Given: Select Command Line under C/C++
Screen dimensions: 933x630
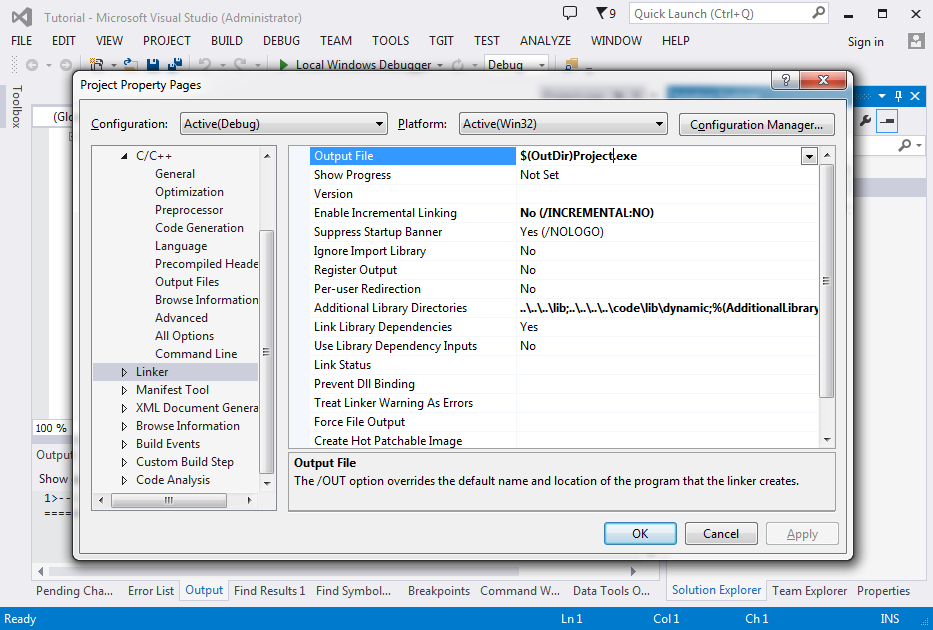Looking at the screenshot, I should (196, 354).
